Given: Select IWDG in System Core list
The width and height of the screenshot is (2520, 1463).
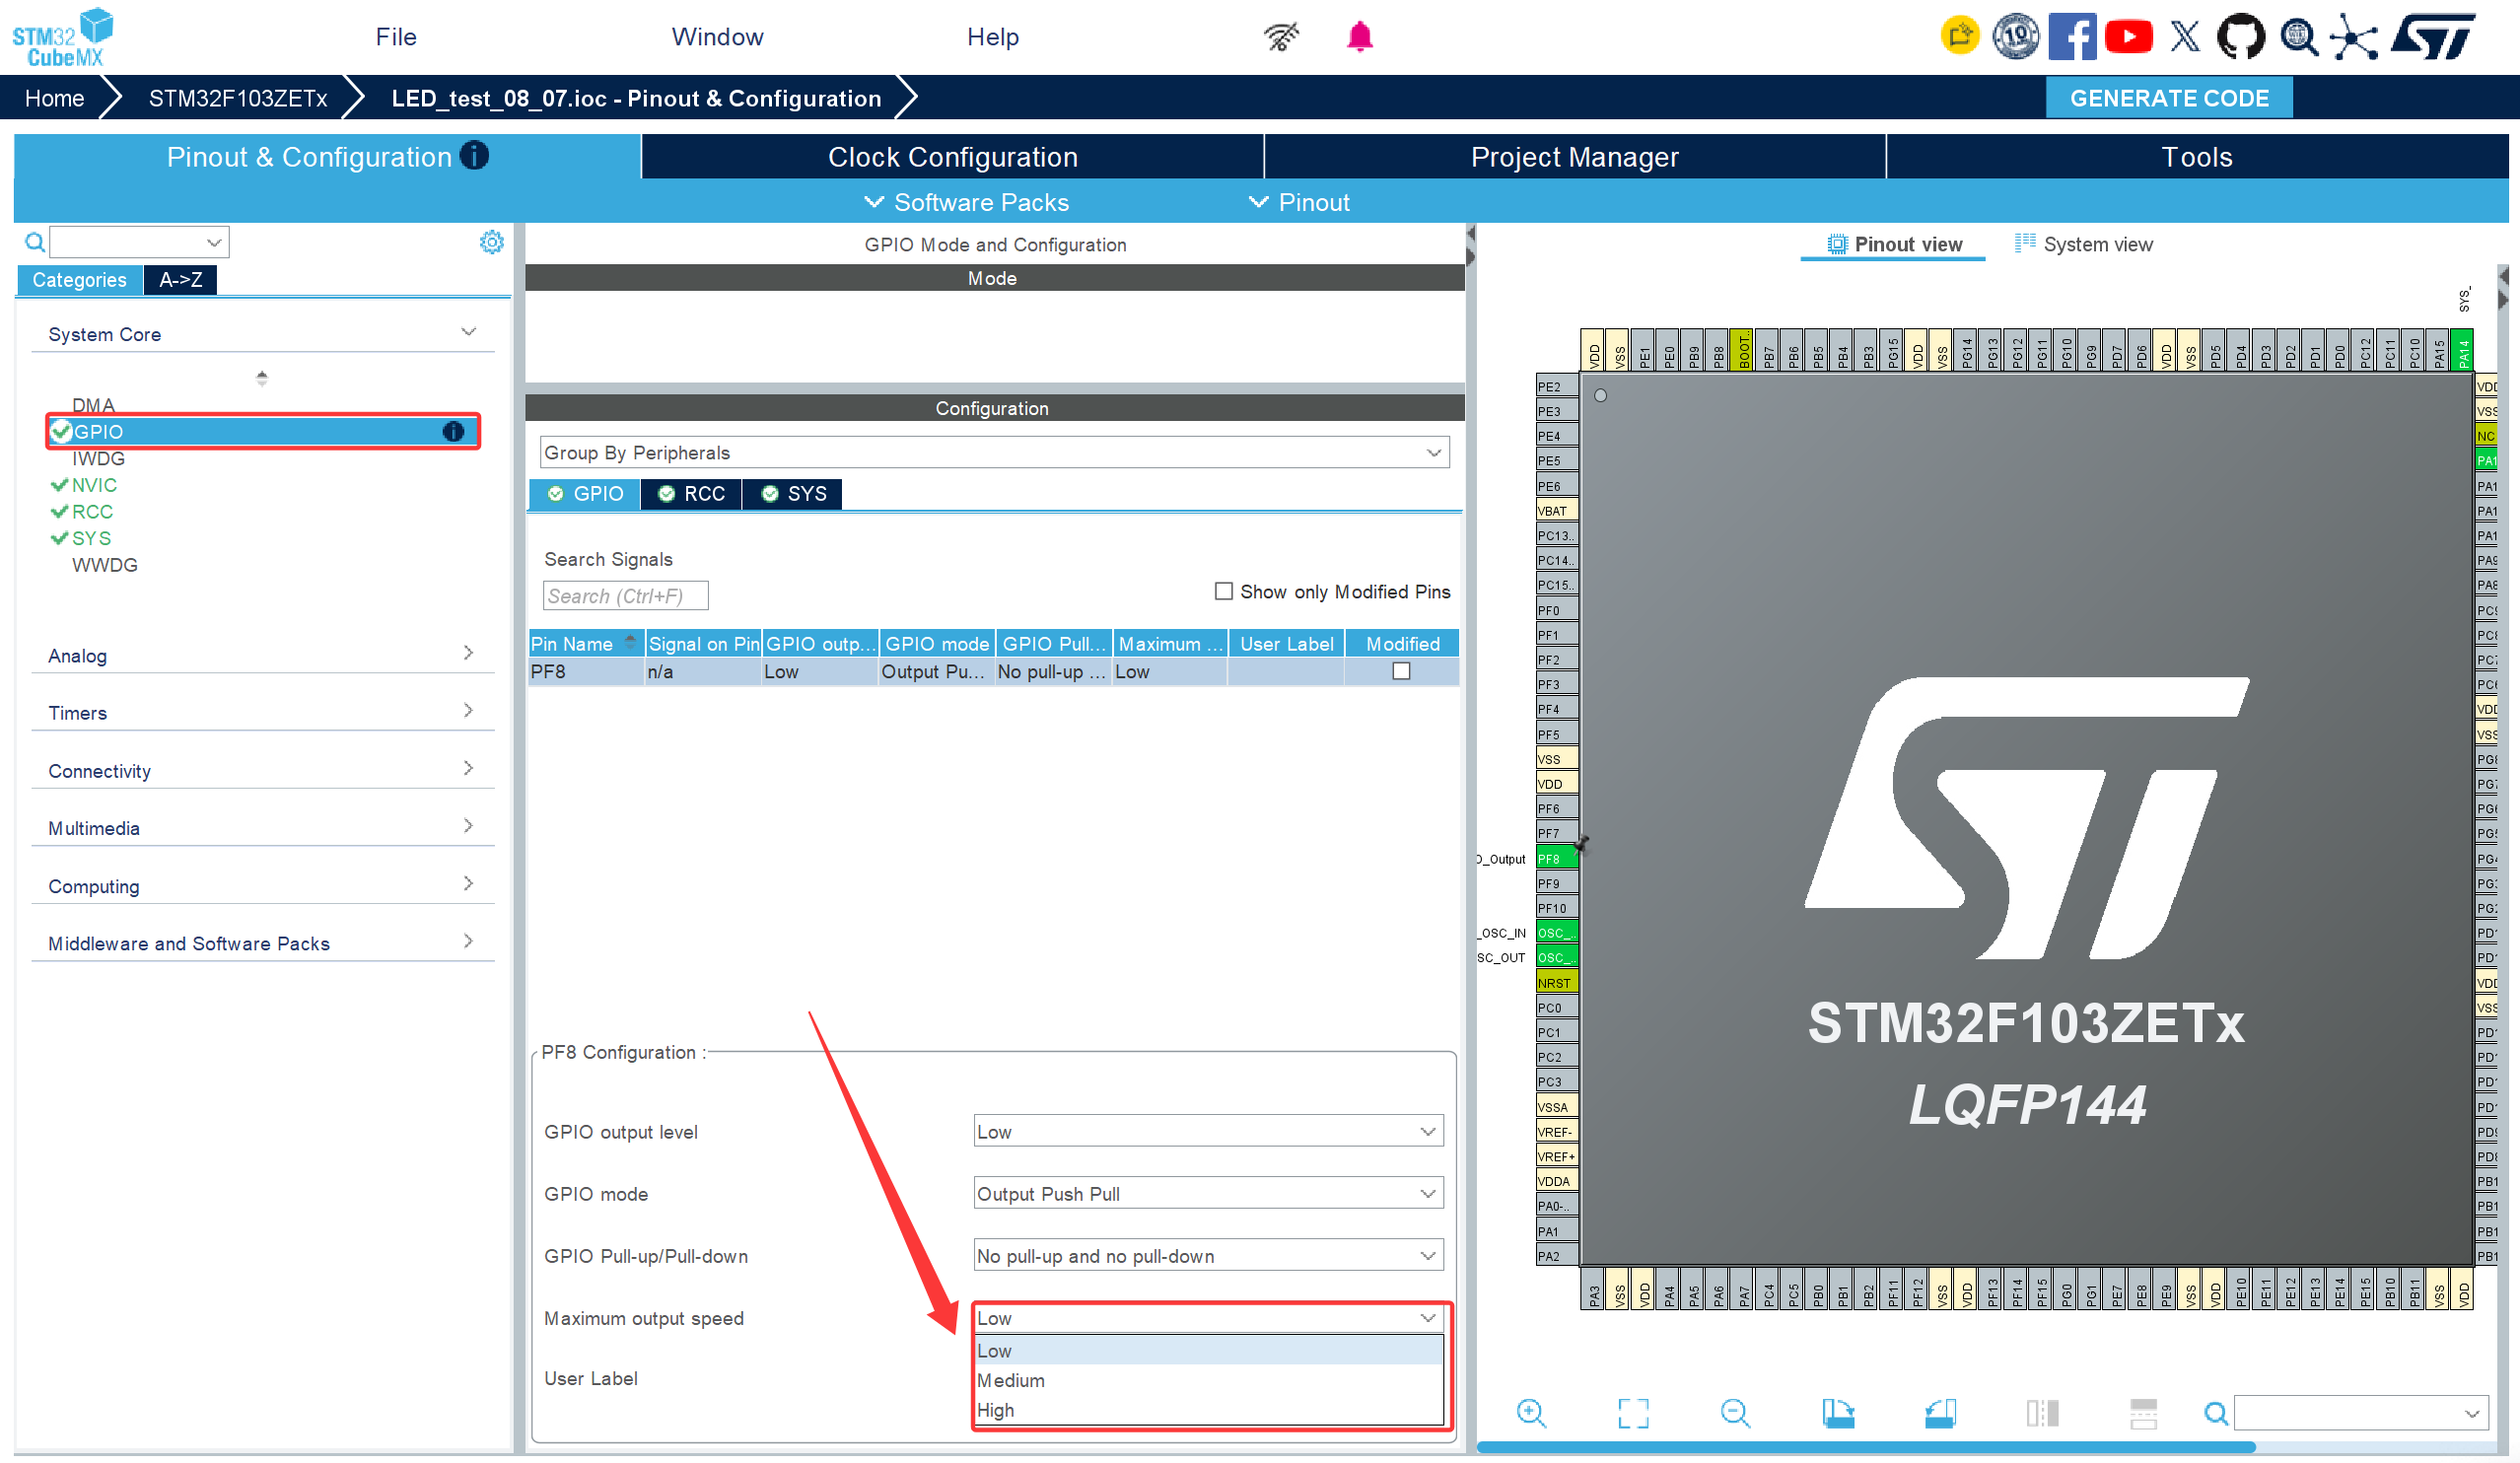Looking at the screenshot, I should click(98, 458).
